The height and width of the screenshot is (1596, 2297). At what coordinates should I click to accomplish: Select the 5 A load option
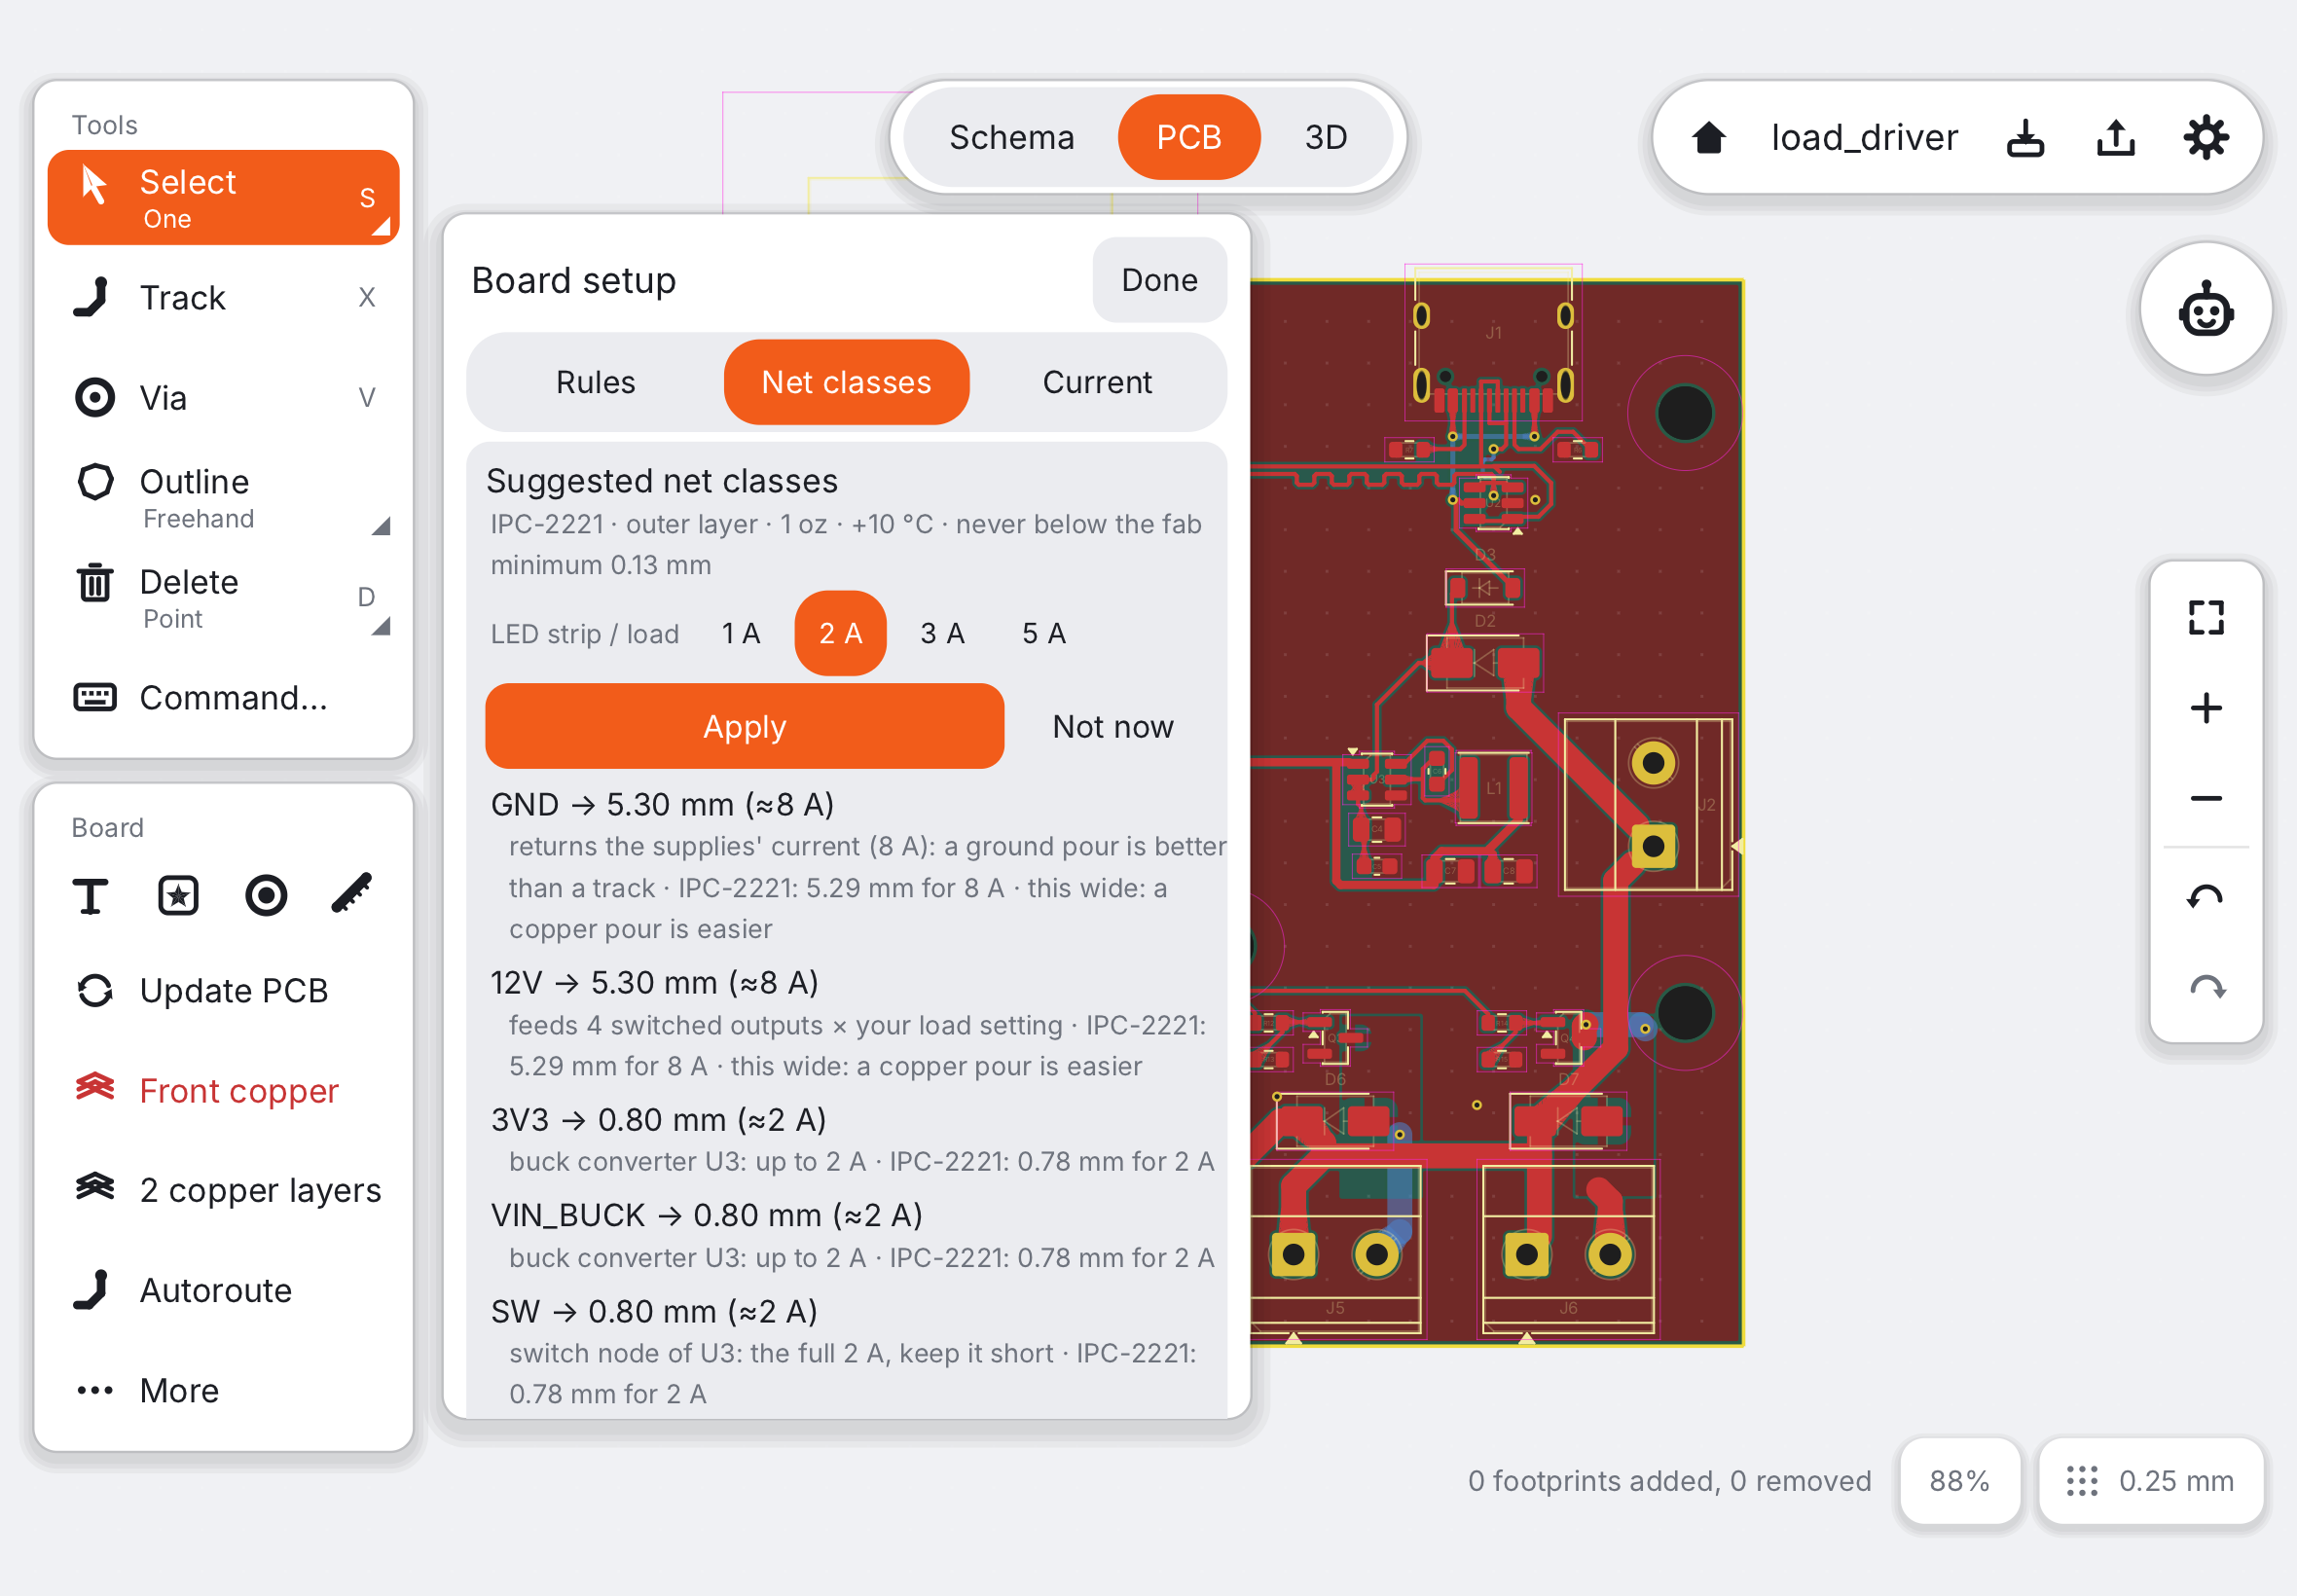(x=1043, y=633)
